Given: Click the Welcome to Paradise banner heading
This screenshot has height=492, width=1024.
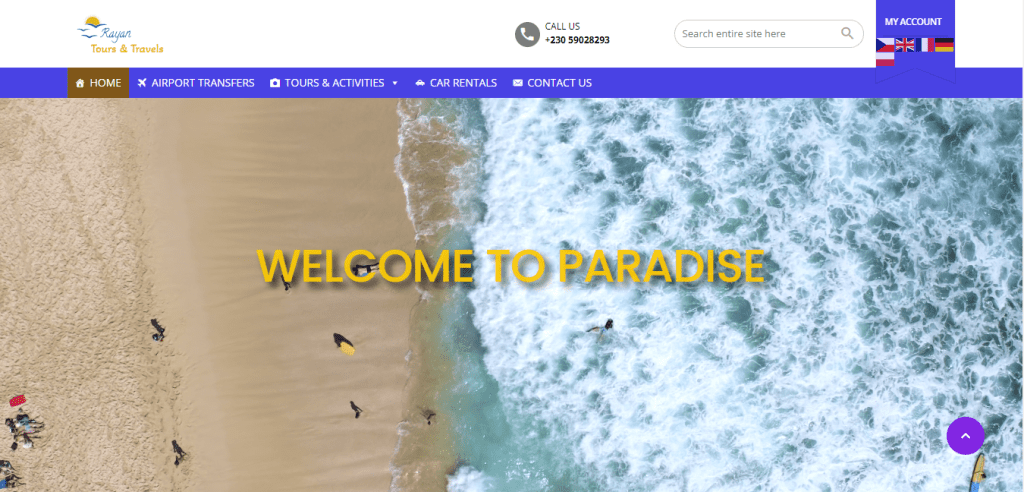Looking at the screenshot, I should point(511,266).
